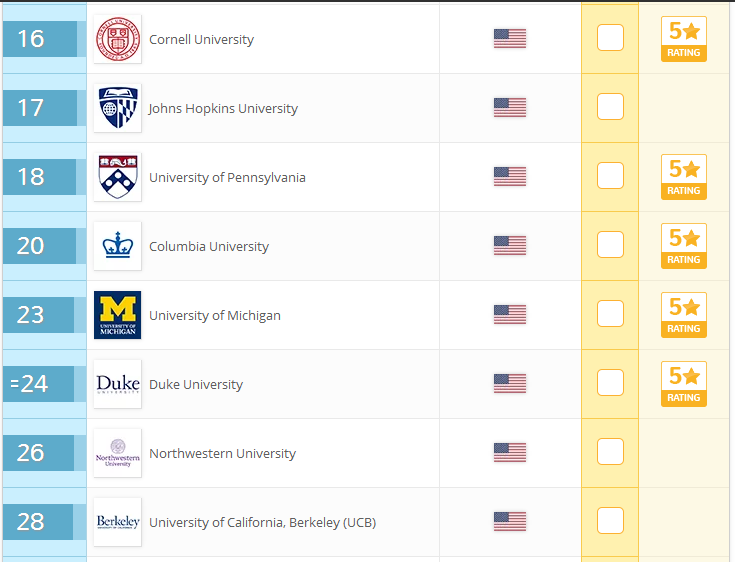The height and width of the screenshot is (562, 735).
Task: Select the University of Michigan M logo
Action: pyautogui.click(x=118, y=315)
